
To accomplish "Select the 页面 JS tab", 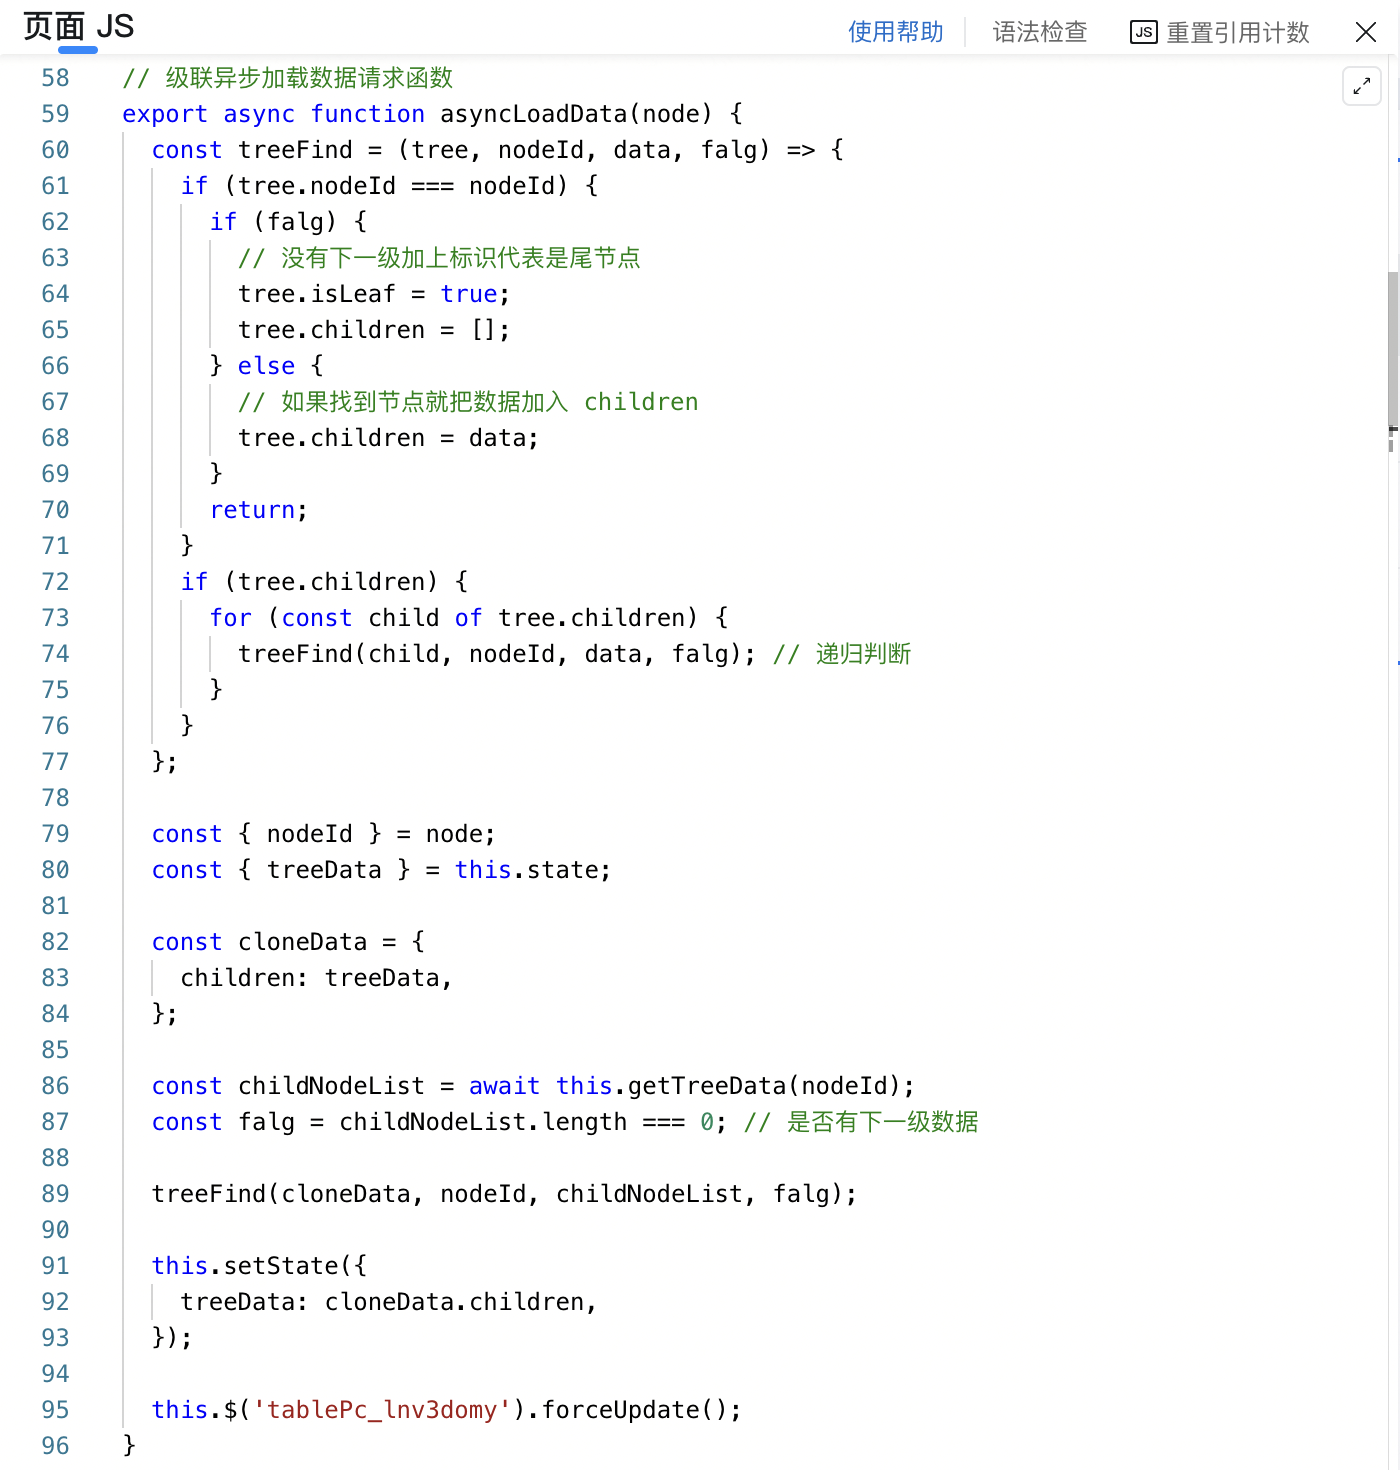I will pyautogui.click(x=78, y=27).
